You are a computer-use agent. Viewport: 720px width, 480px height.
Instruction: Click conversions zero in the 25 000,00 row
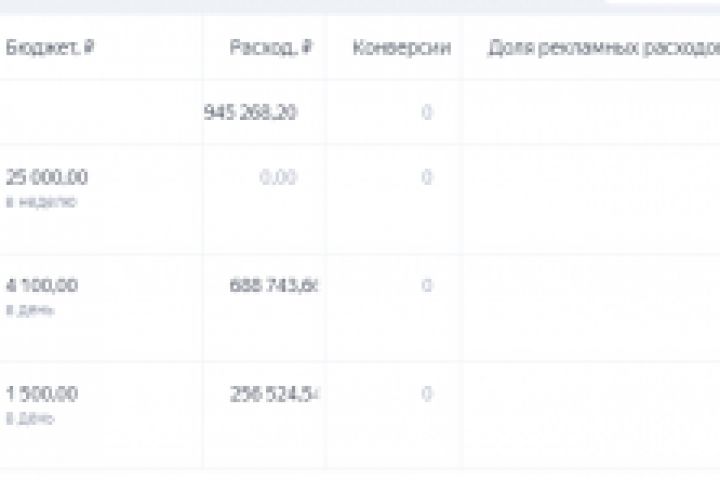click(x=427, y=177)
